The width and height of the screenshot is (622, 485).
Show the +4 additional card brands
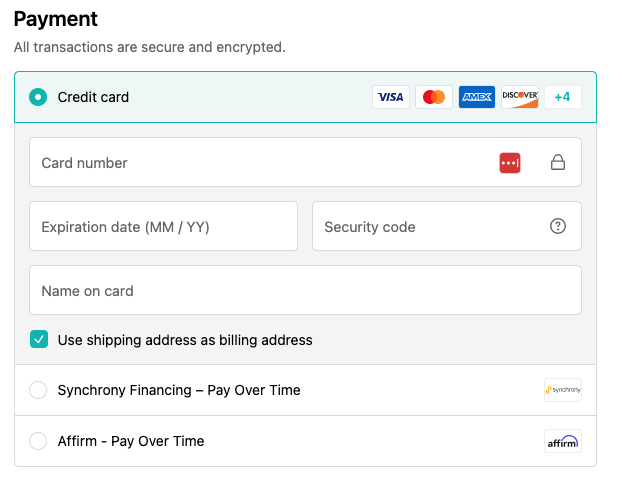[x=562, y=97]
